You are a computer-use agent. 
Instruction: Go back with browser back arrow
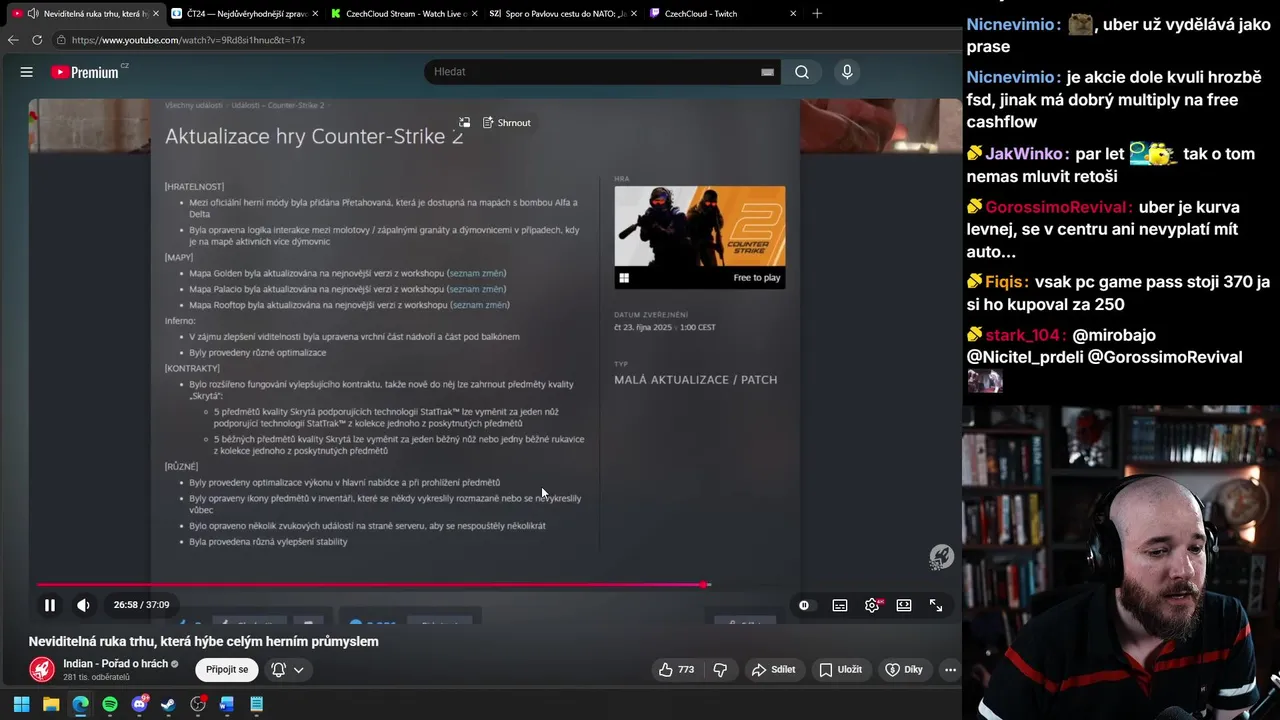13,40
